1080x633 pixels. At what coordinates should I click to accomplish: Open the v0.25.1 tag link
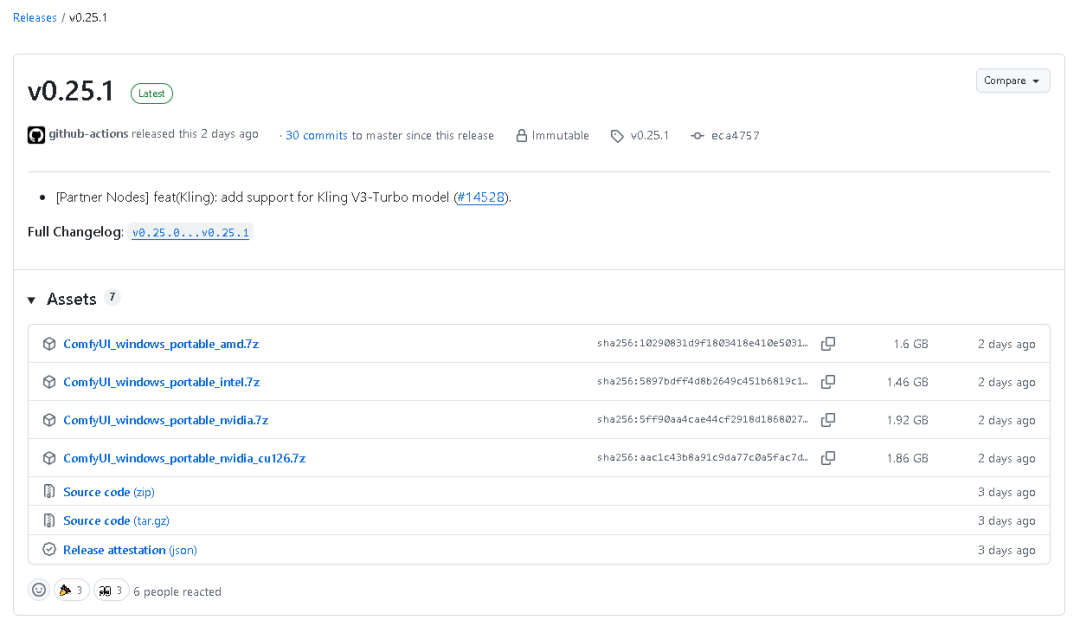tap(650, 136)
